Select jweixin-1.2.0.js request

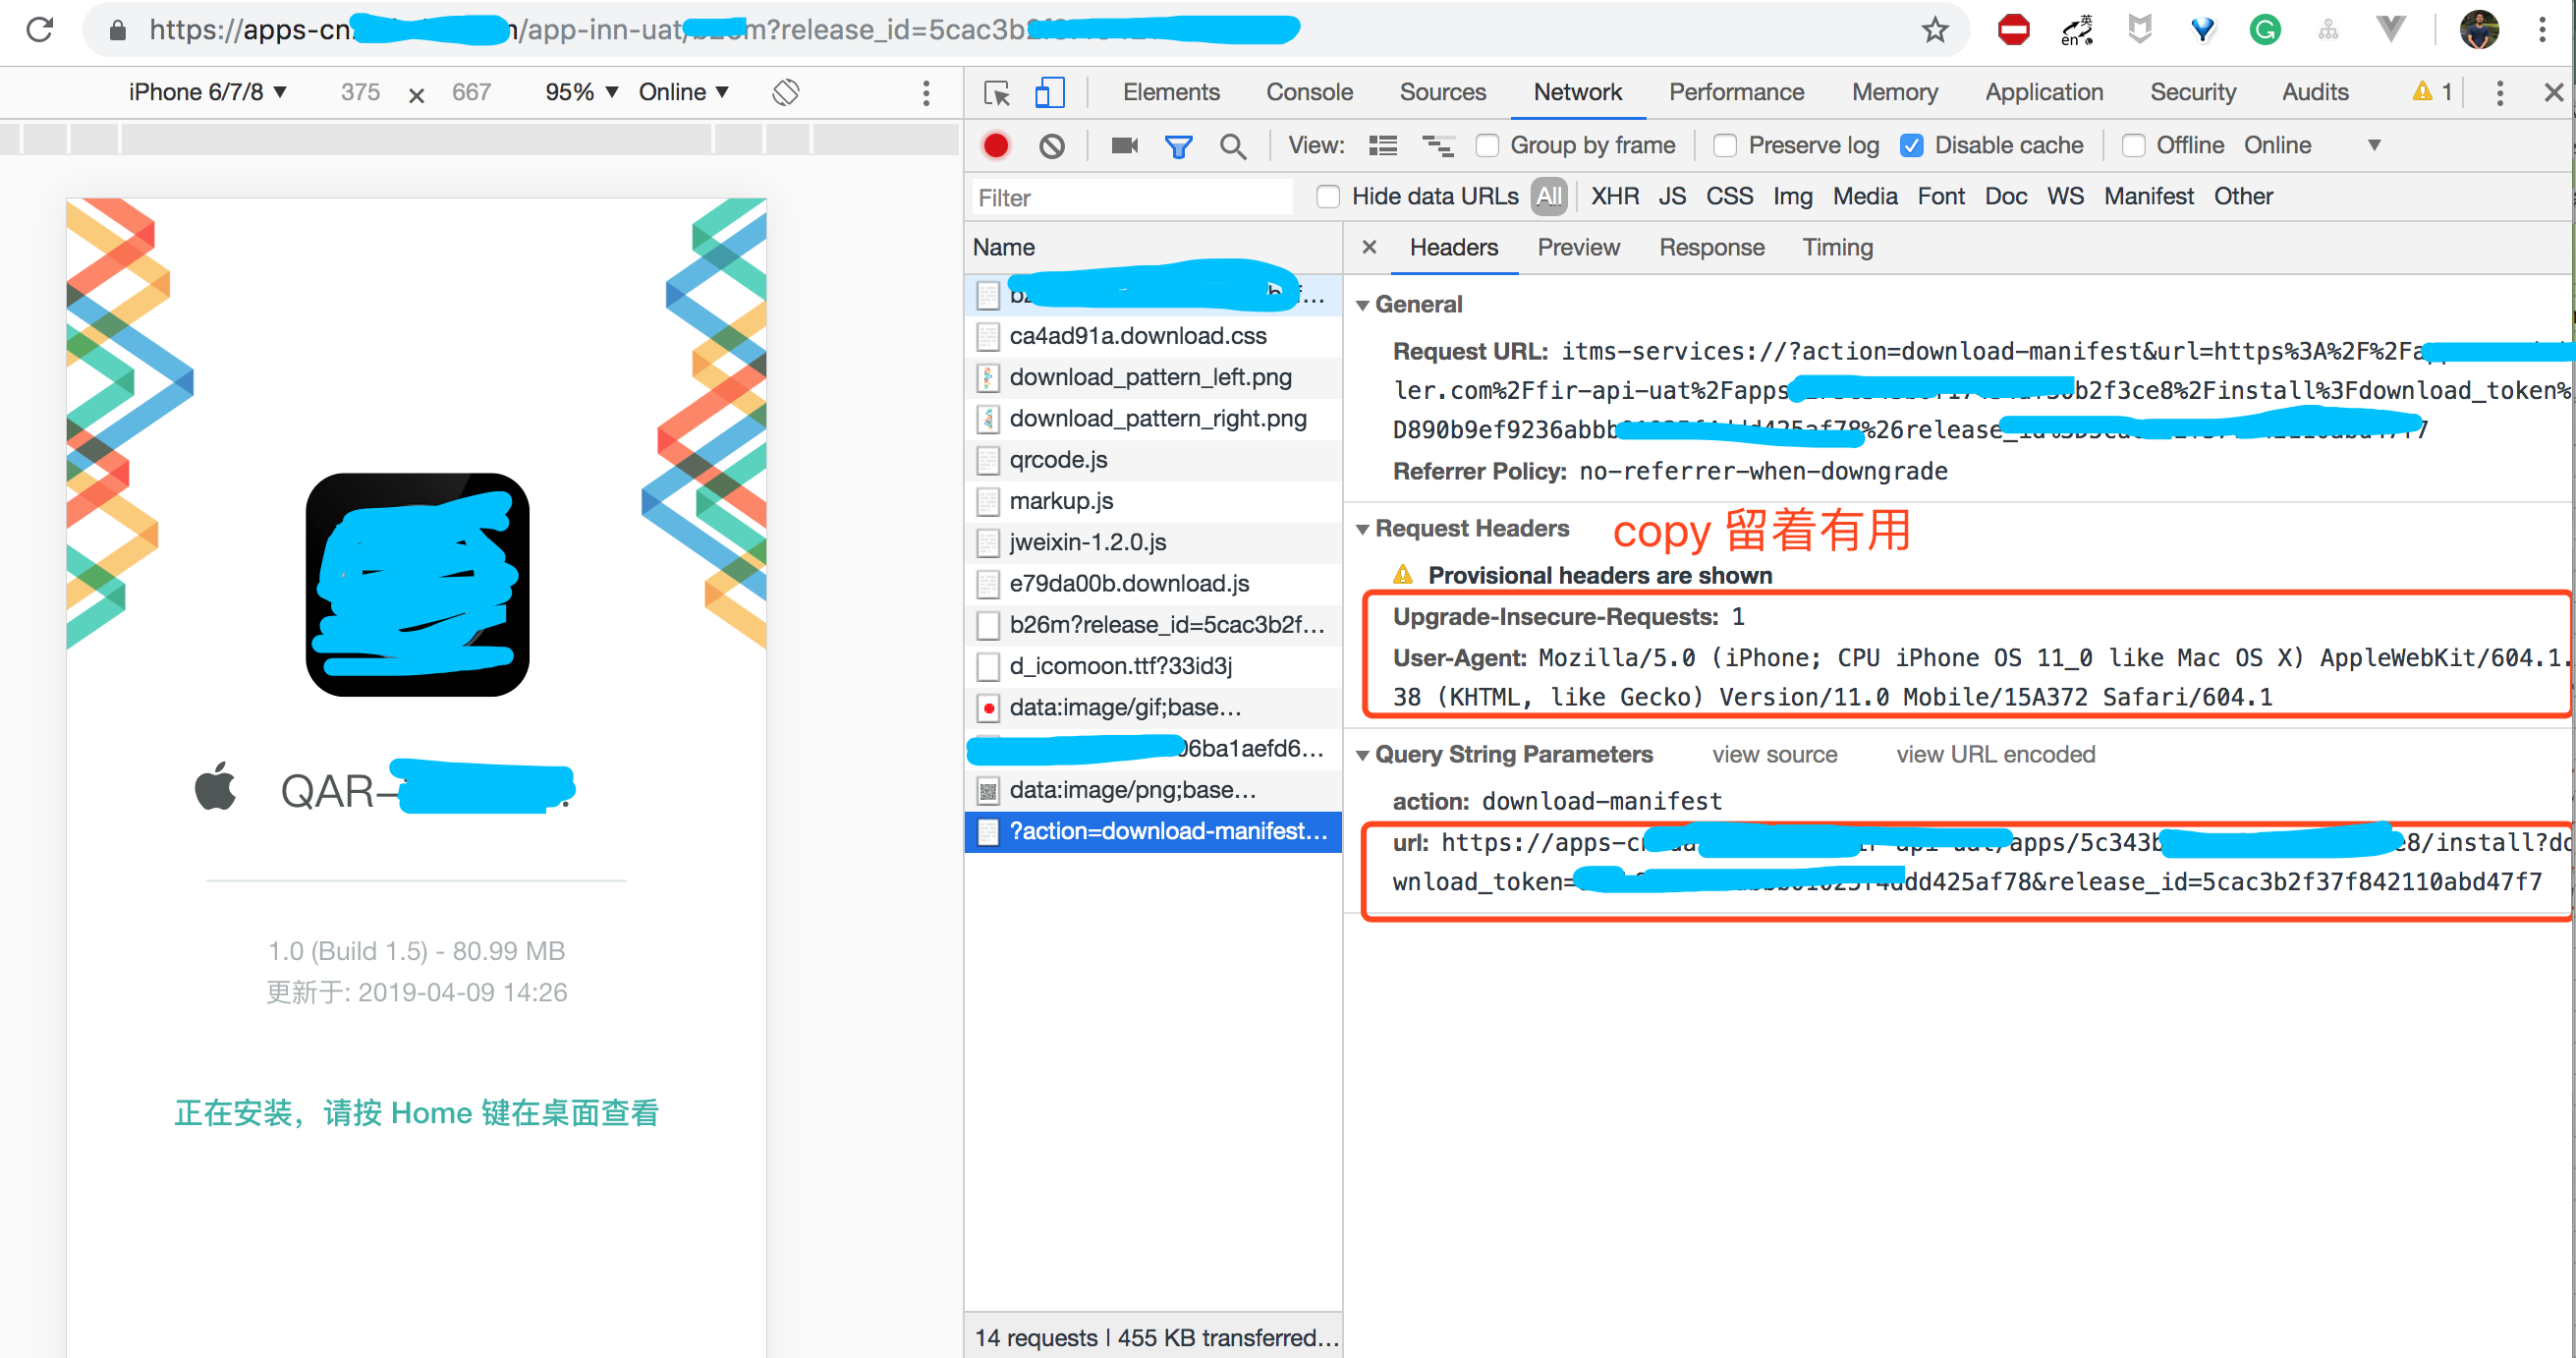click(1152, 542)
